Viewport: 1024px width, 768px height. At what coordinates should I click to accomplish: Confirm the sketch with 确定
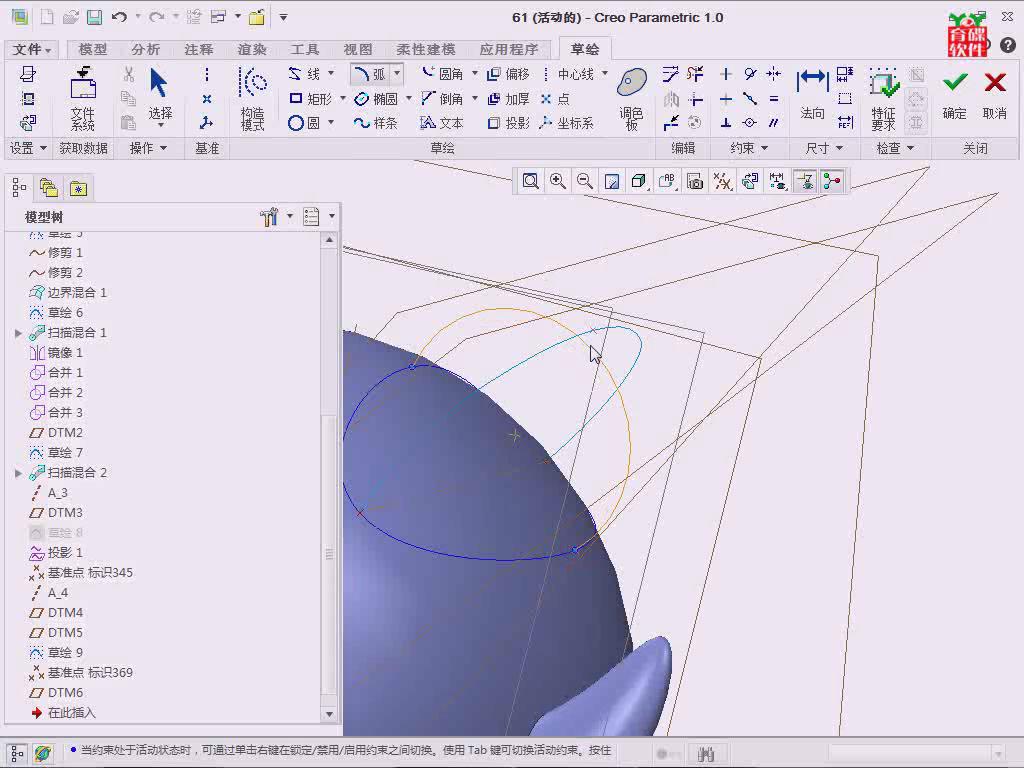coord(954,95)
